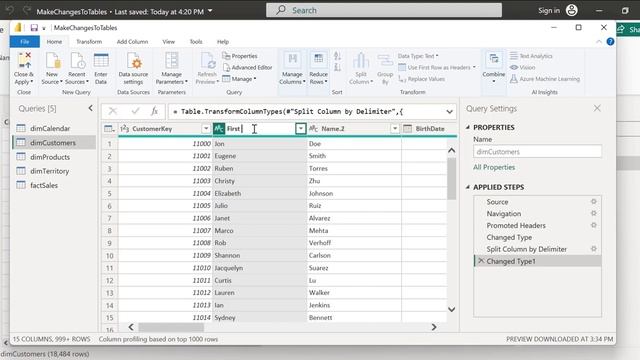Open the Use First Row as Headers dropdown

tap(437, 67)
